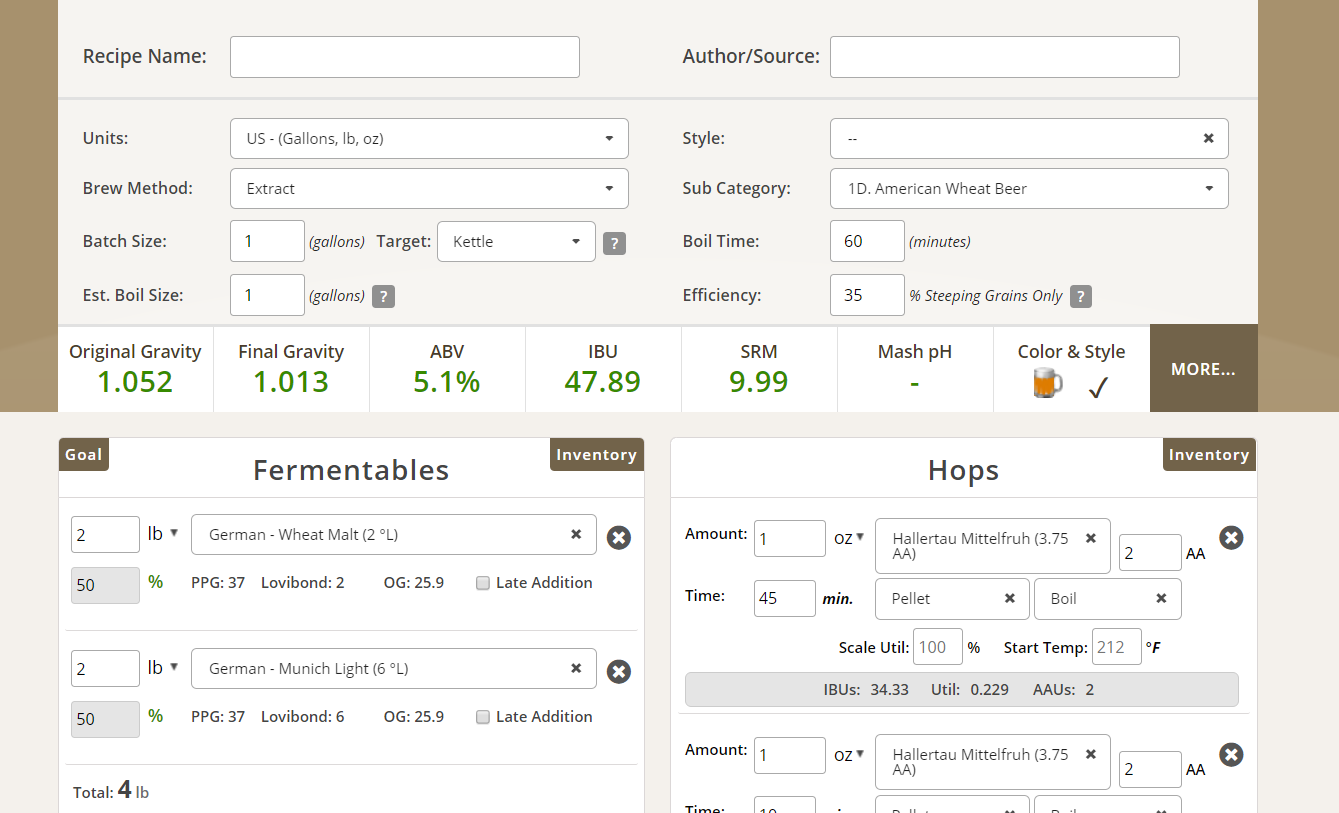Click the first hop AA field

pos(1150,553)
